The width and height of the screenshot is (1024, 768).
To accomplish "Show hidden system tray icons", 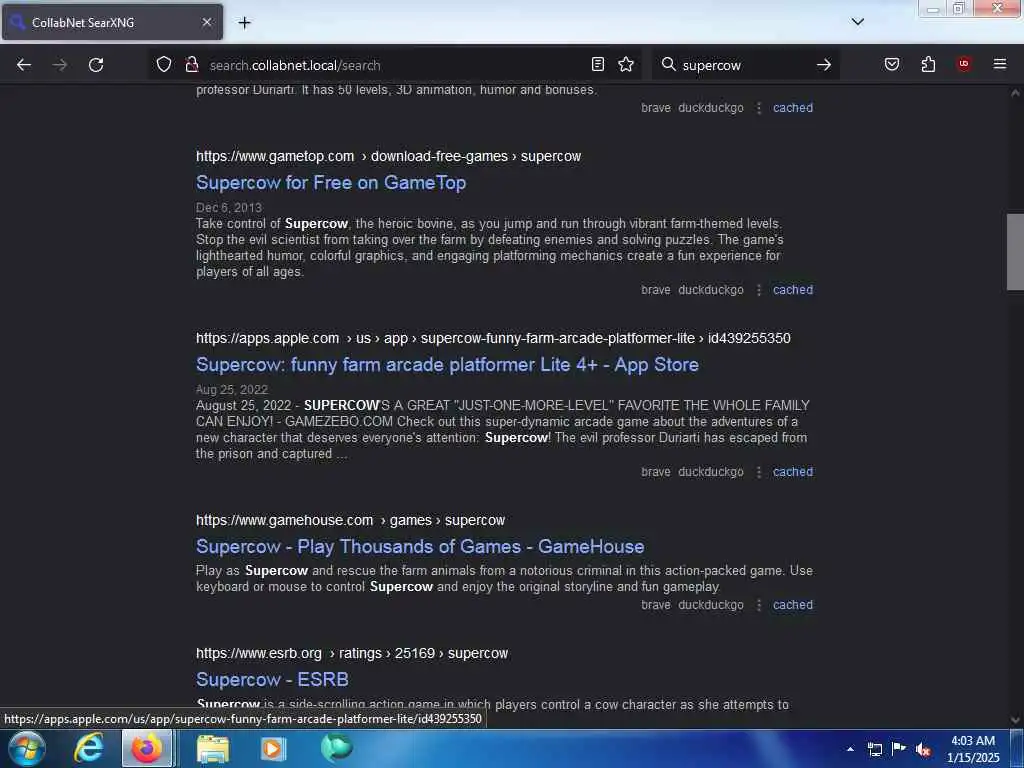I will [850, 749].
